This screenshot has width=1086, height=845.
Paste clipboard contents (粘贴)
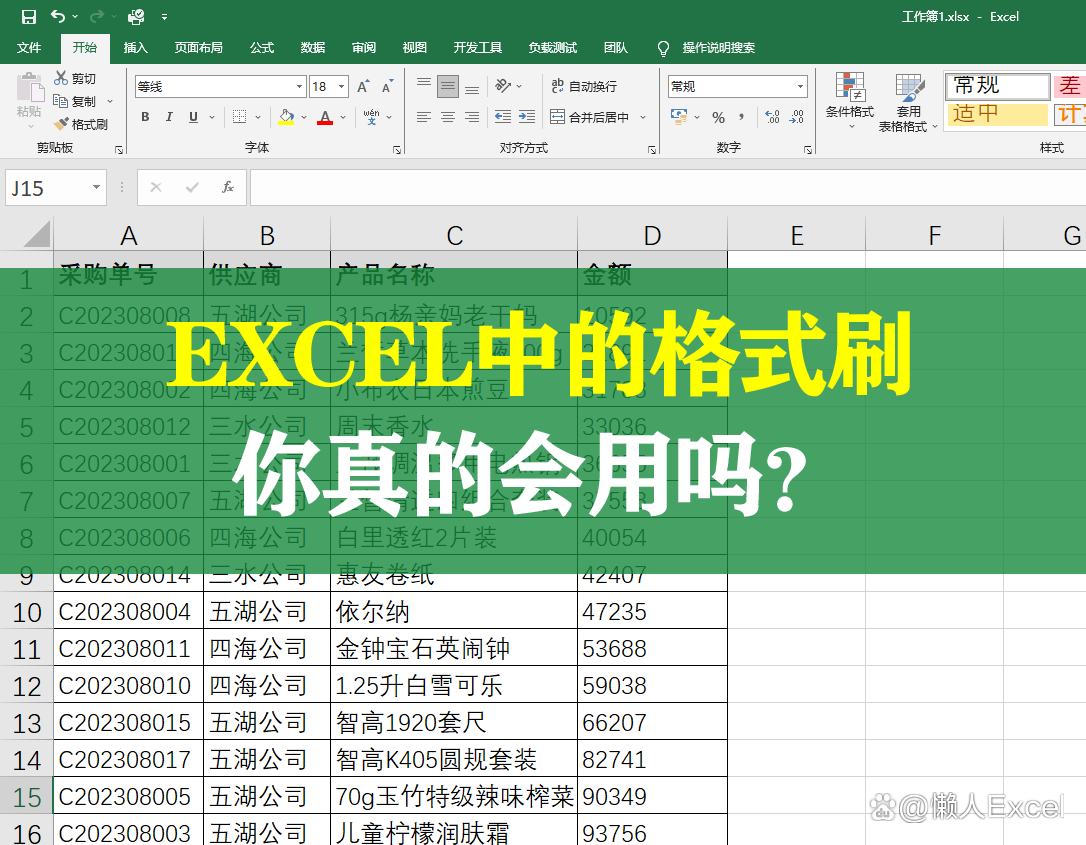29,99
